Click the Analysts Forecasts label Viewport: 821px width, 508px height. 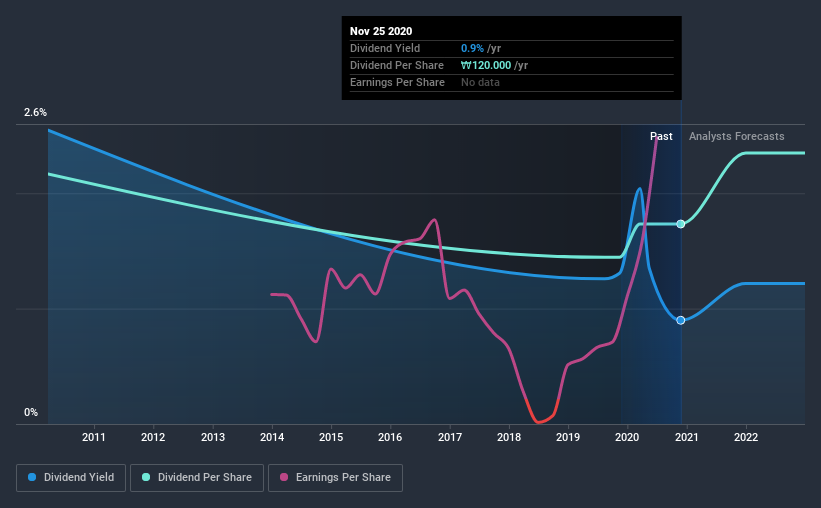point(736,136)
